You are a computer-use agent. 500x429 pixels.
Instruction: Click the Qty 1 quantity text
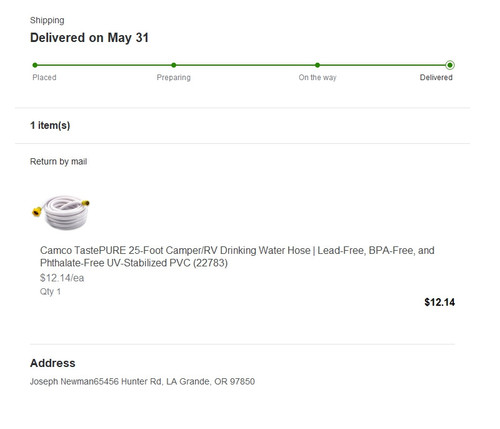[50, 292]
